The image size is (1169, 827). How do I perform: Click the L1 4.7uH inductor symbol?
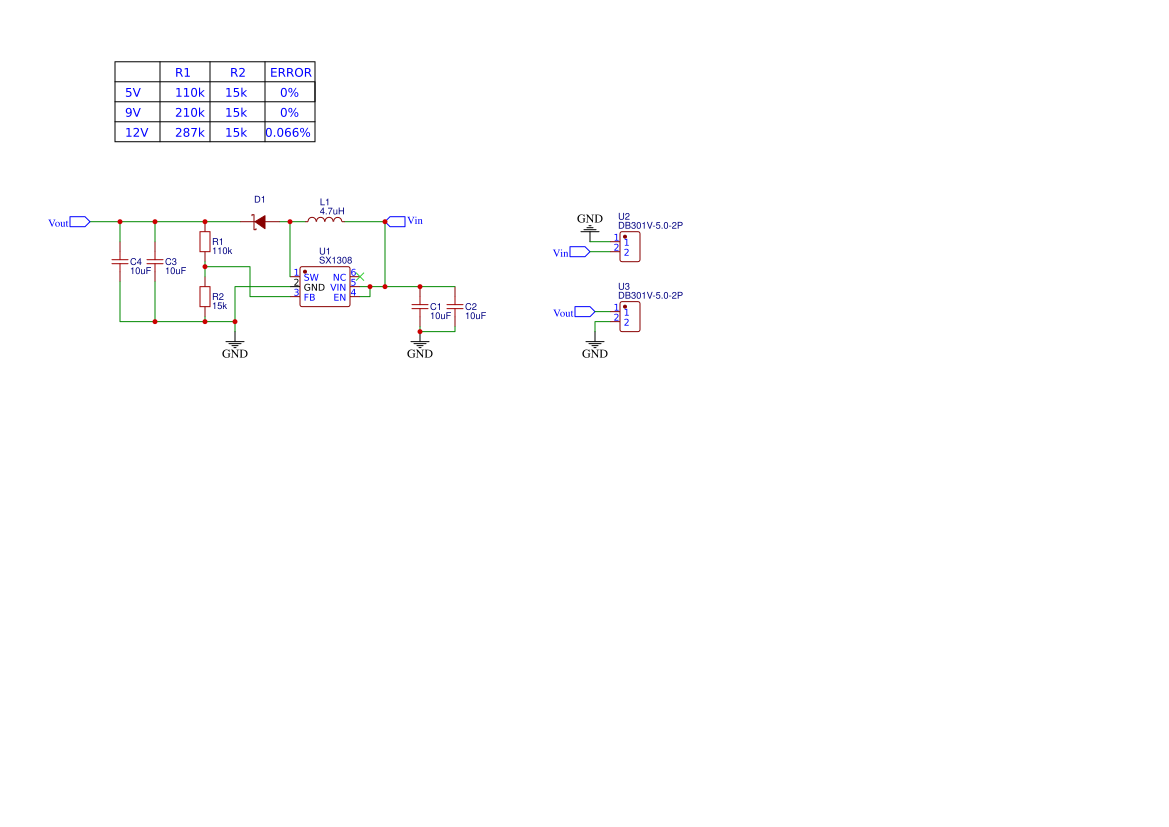click(x=325, y=219)
